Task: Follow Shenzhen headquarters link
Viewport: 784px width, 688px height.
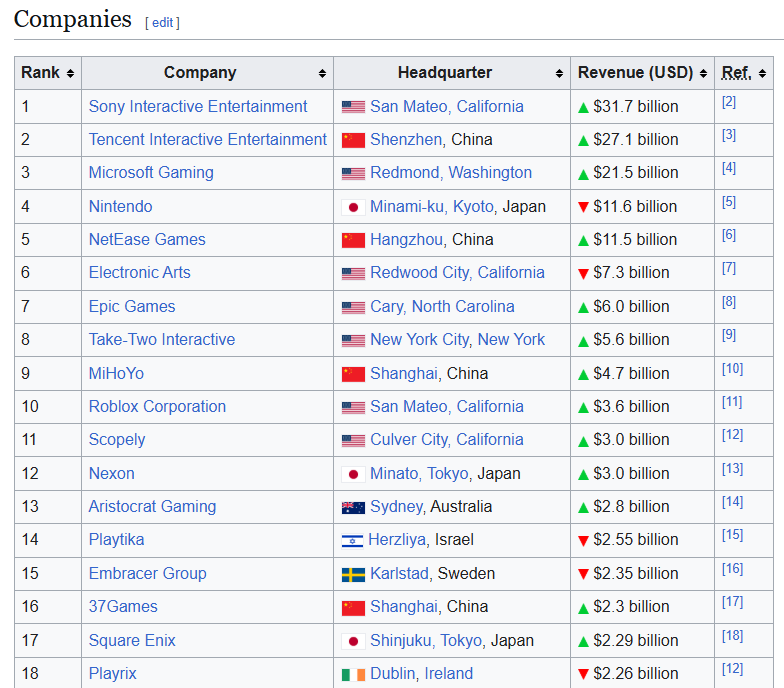Action: tap(406, 140)
